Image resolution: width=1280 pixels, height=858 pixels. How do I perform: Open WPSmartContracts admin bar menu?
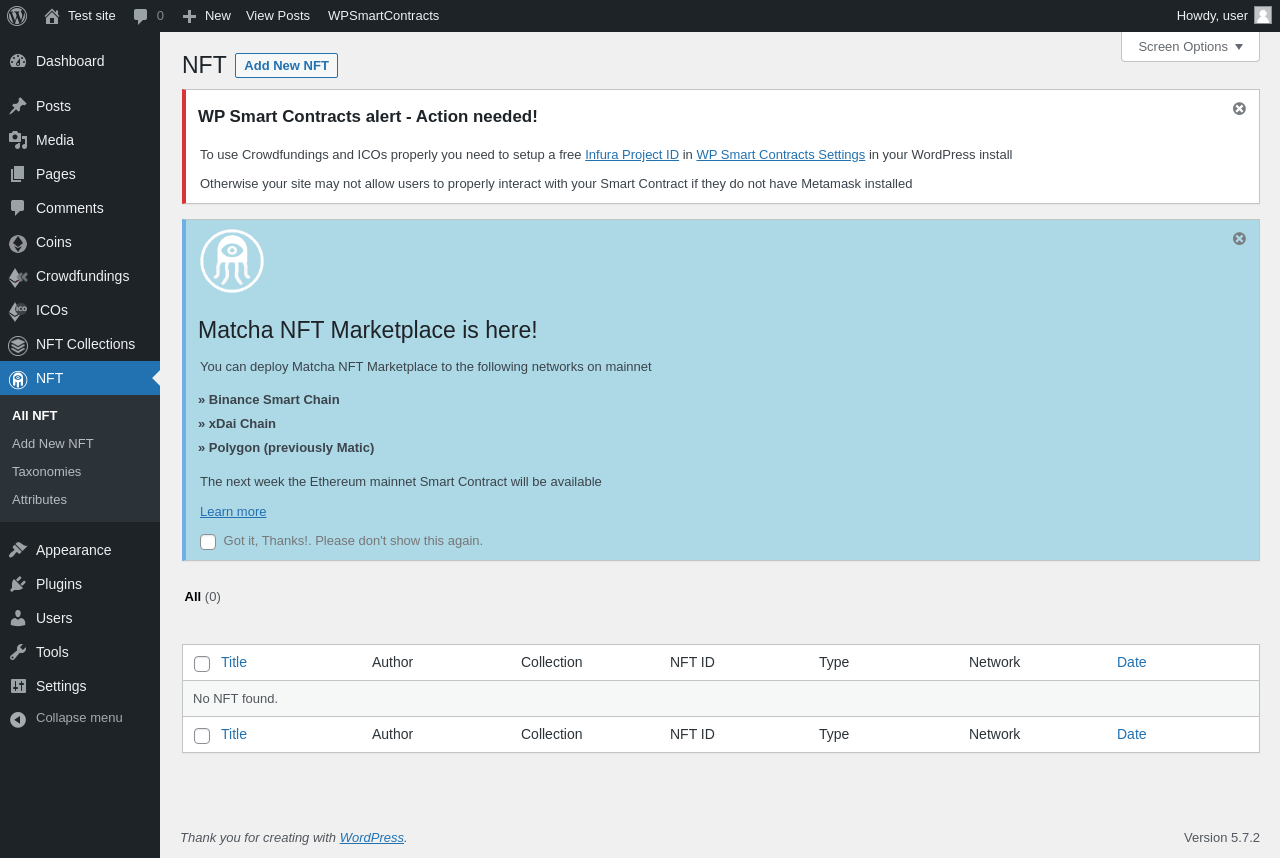click(x=383, y=16)
